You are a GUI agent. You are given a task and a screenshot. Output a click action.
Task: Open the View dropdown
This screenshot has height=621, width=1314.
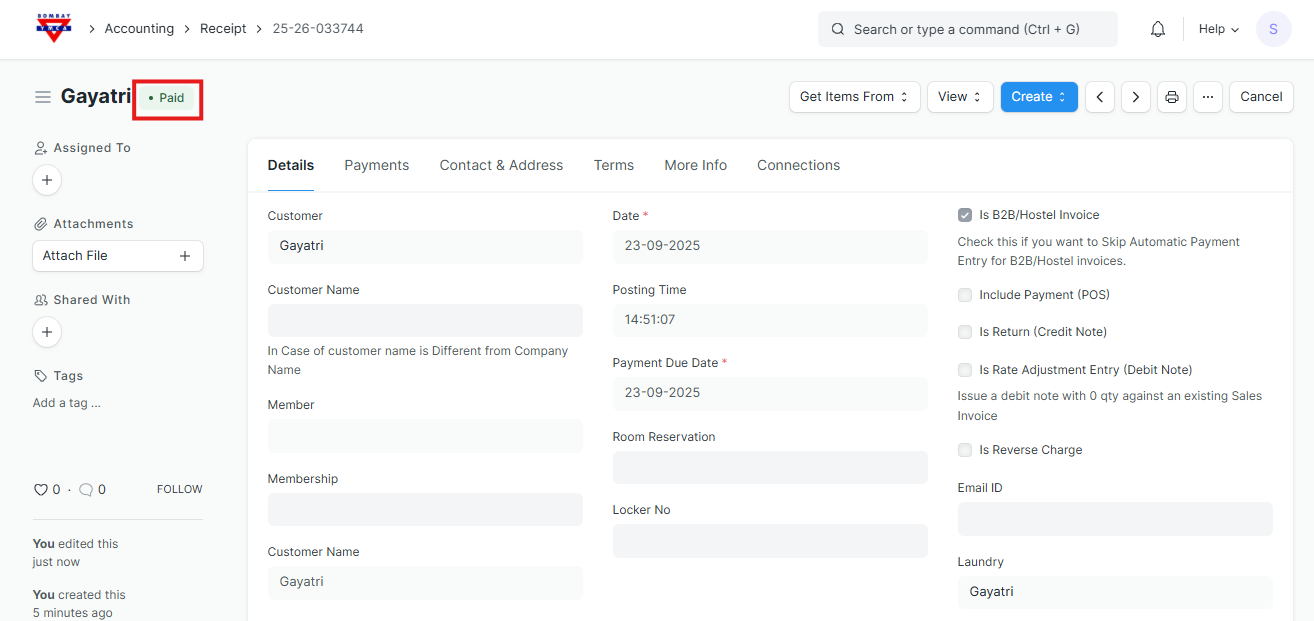[960, 97]
